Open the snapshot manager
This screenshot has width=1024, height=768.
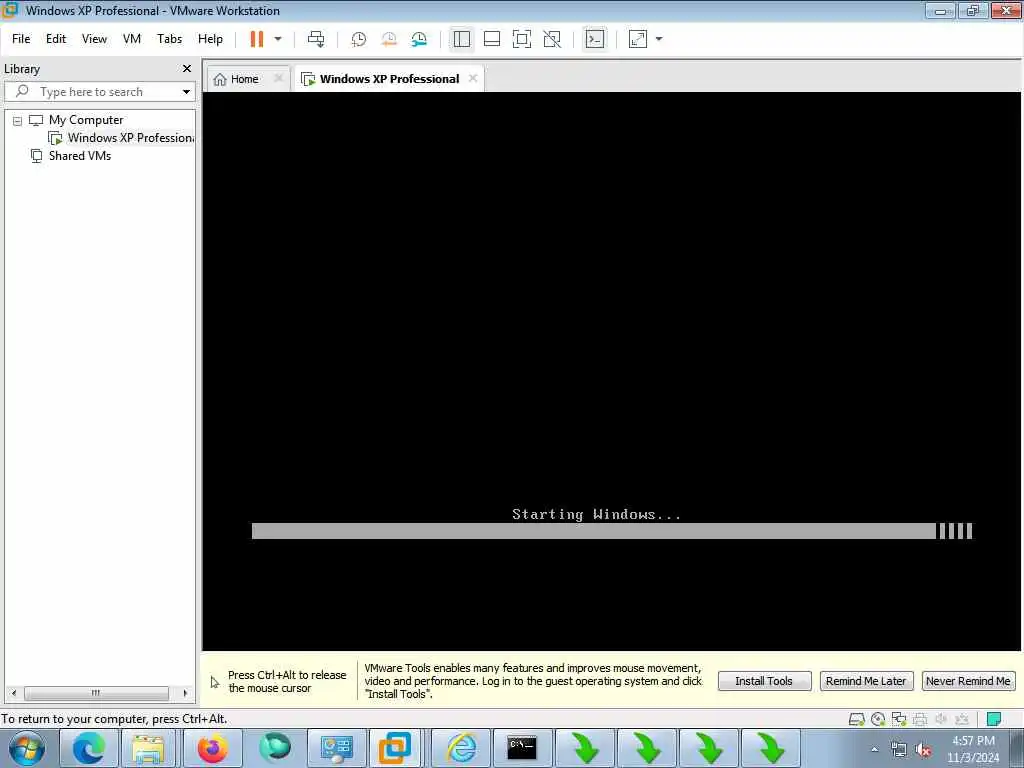pyautogui.click(x=419, y=39)
